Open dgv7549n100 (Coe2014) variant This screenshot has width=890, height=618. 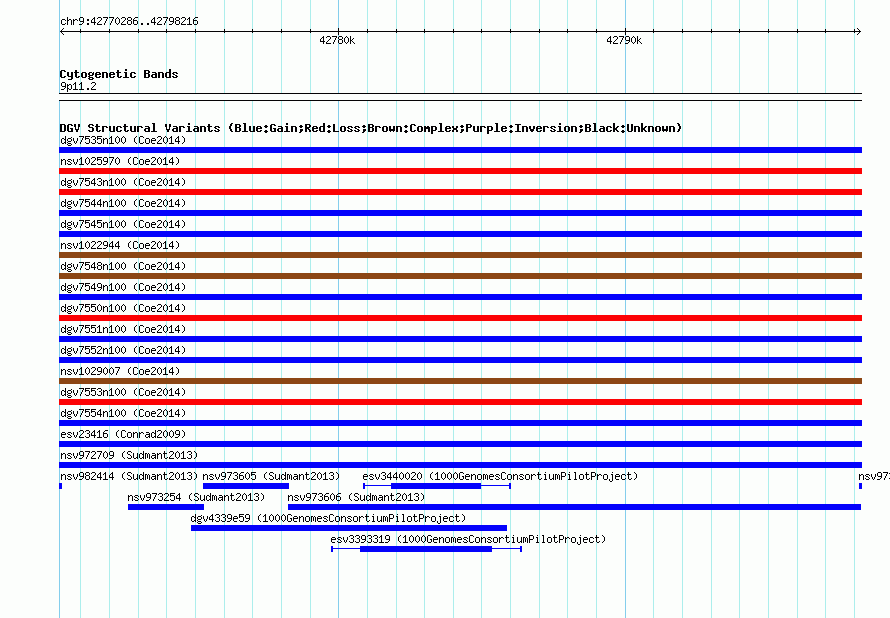click(x=123, y=287)
